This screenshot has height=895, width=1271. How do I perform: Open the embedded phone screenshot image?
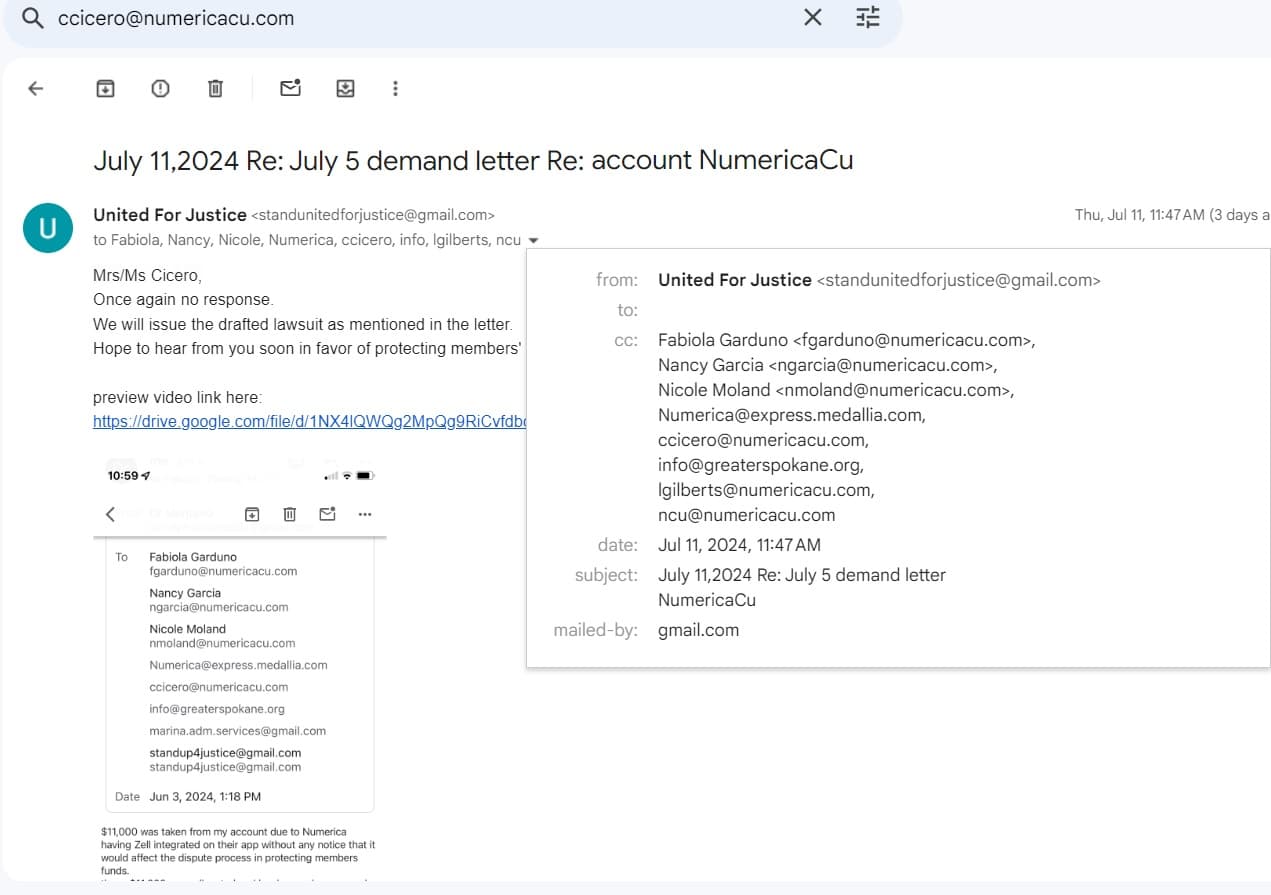(241, 670)
